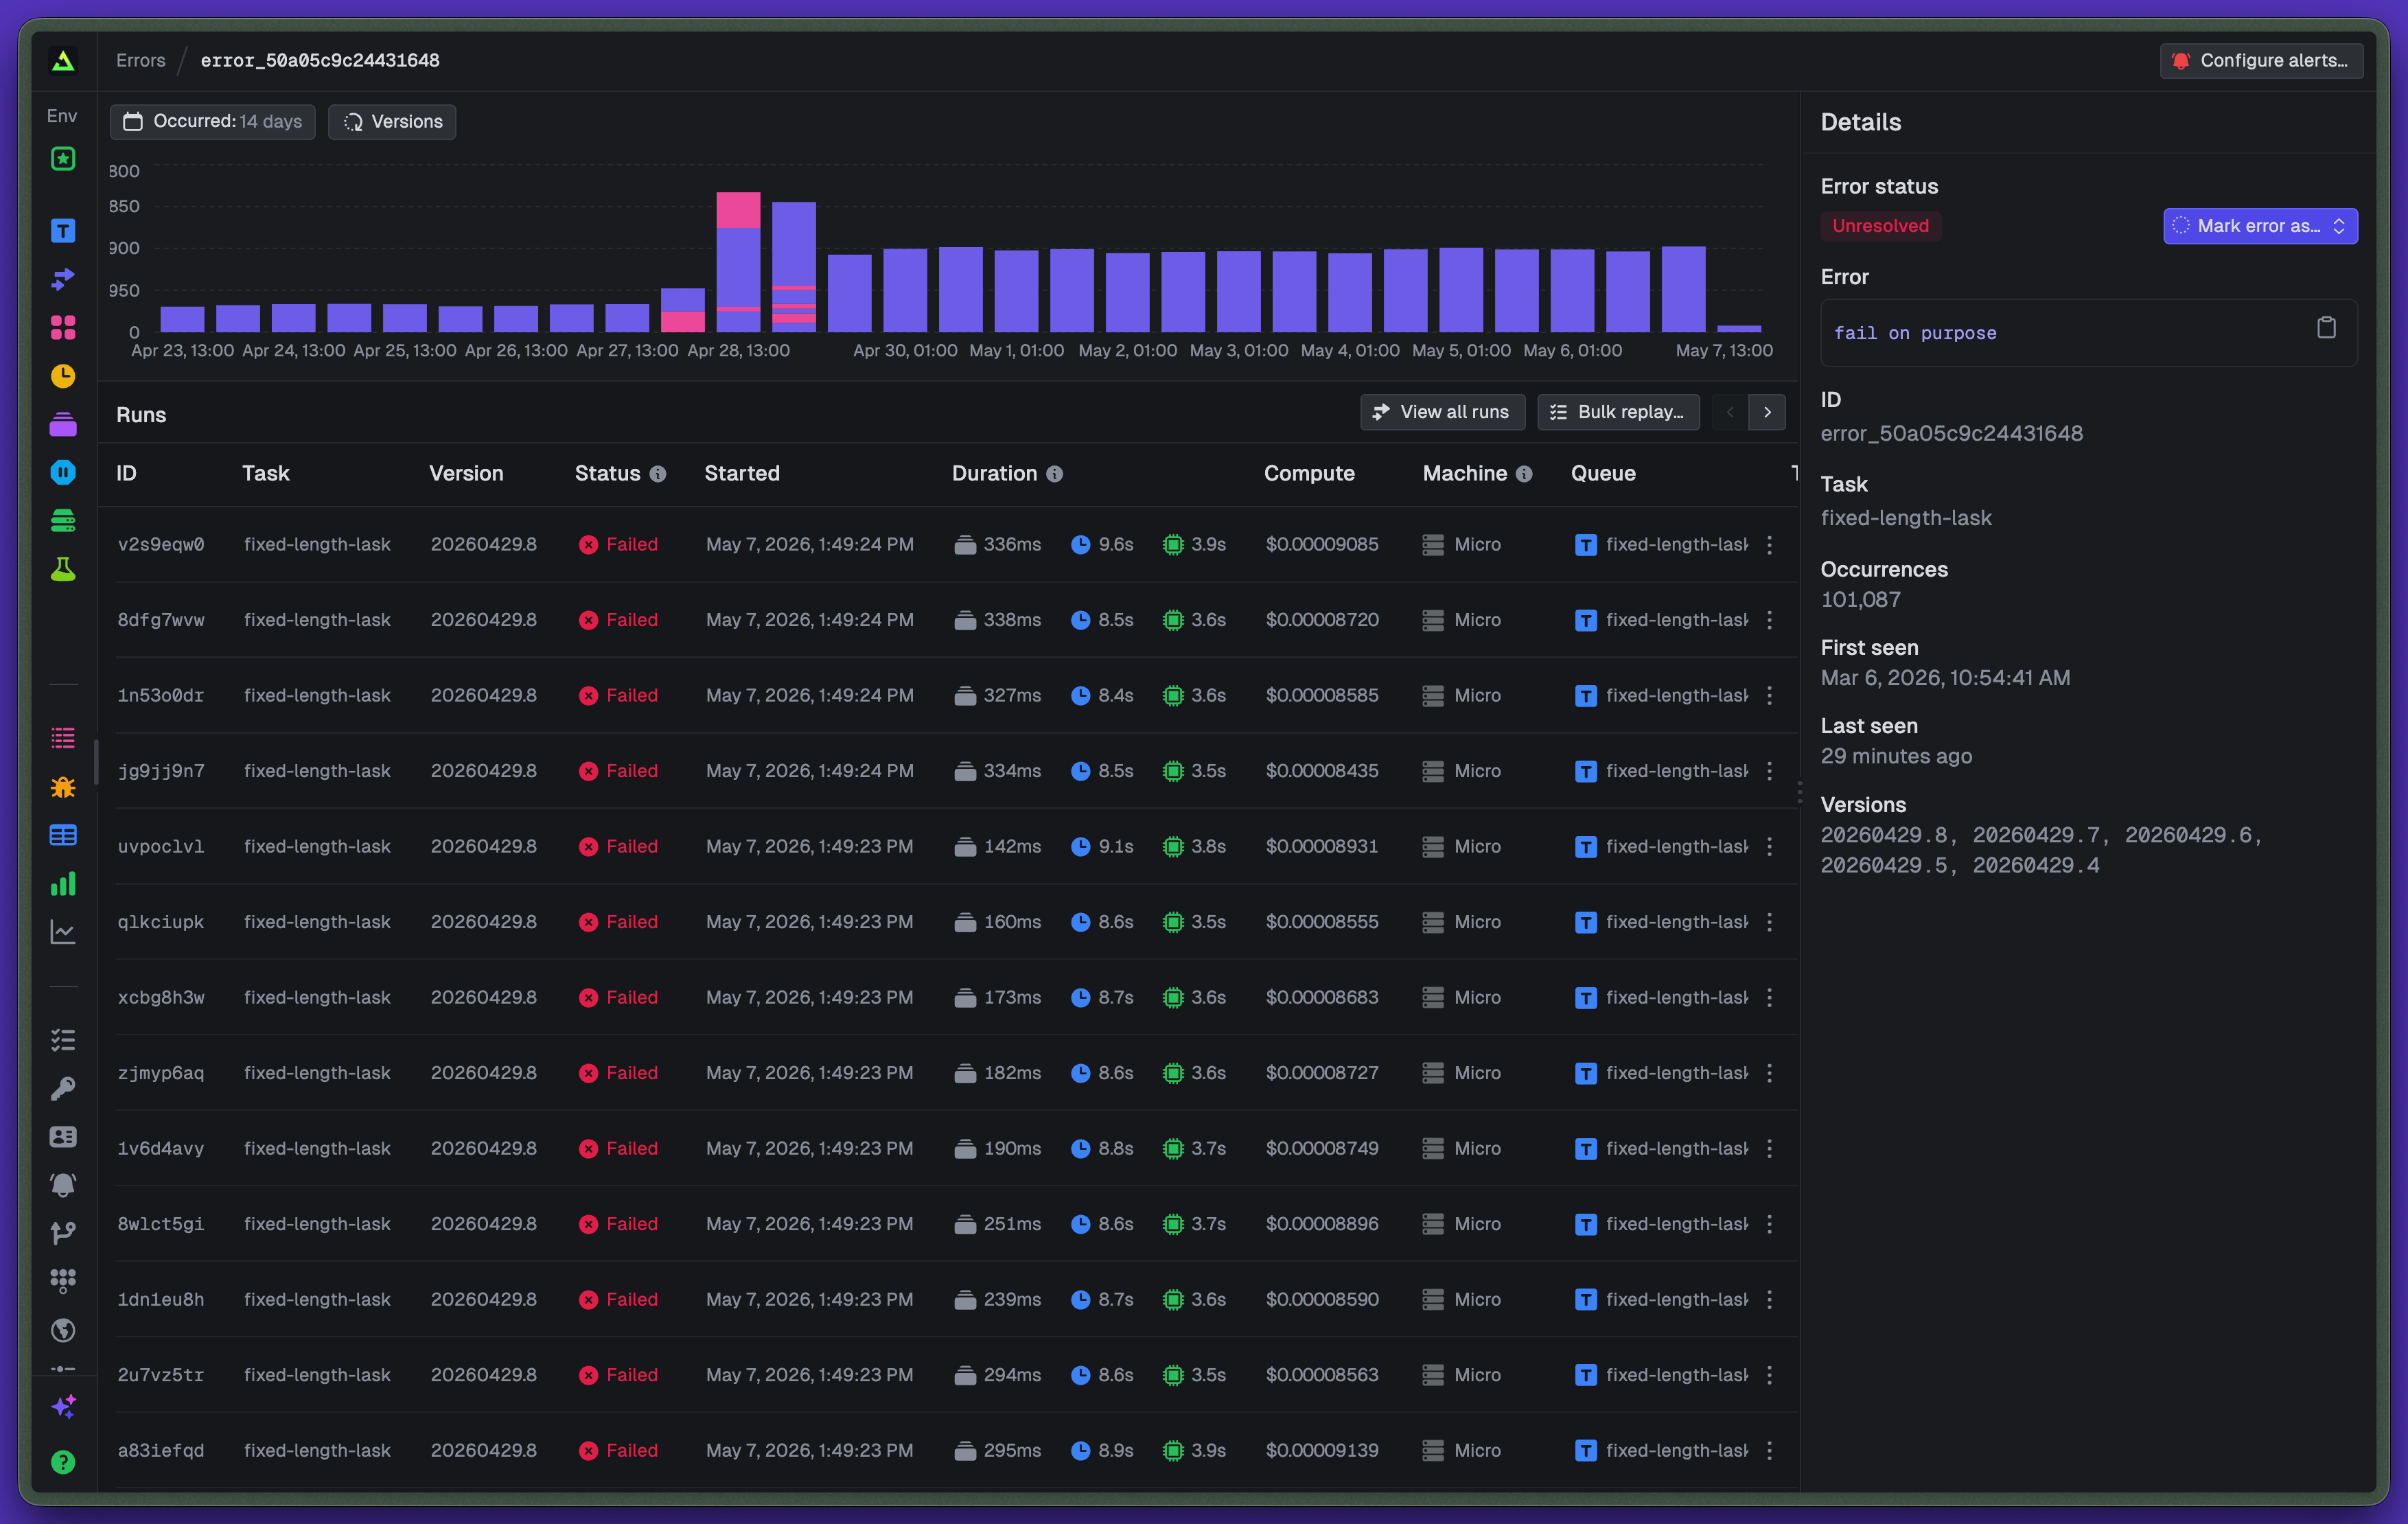Click the Started column header
2408x1524 pixels.
(742, 474)
